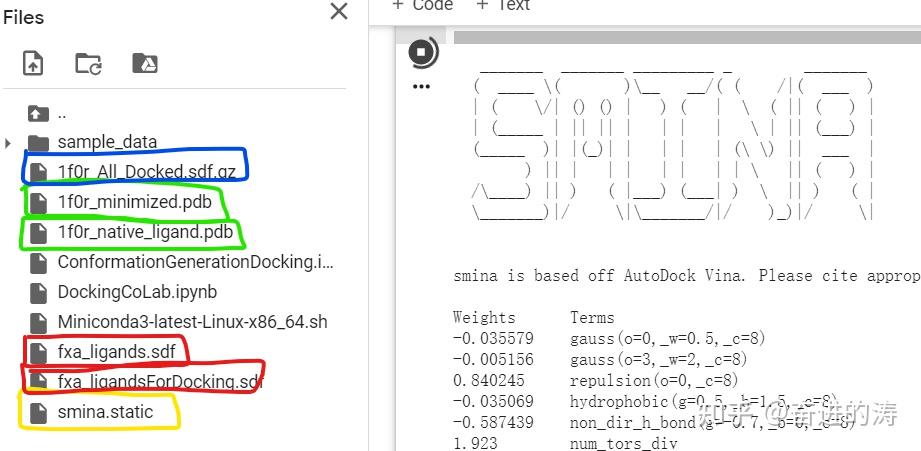
Task: Click the file icon beside ConformationGenerationDocking notebook
Action: point(38,262)
